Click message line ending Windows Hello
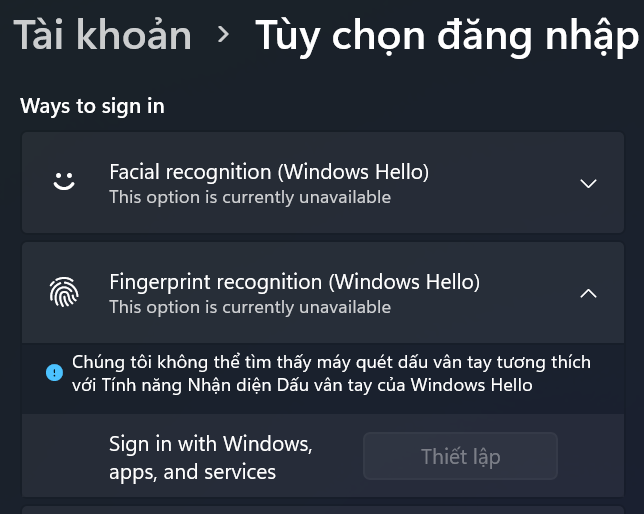This screenshot has width=644, height=514. point(302,385)
